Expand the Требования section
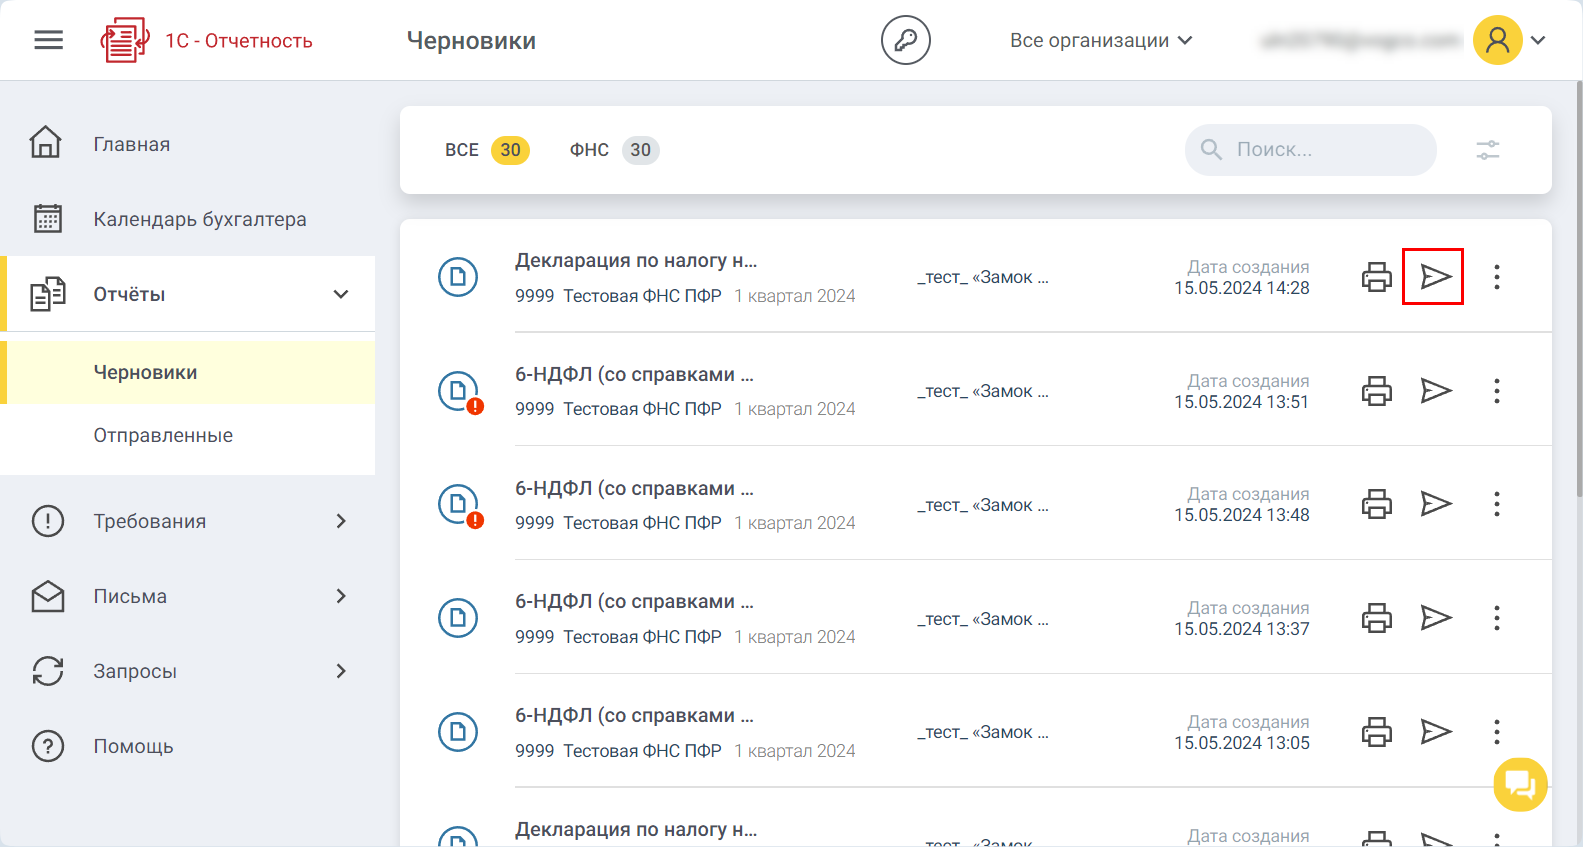 point(340,521)
